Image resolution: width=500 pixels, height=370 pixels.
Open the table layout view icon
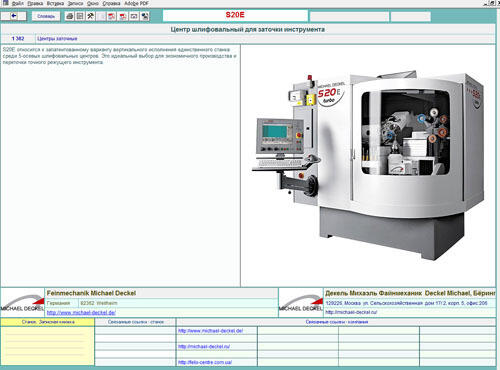click(80, 16)
